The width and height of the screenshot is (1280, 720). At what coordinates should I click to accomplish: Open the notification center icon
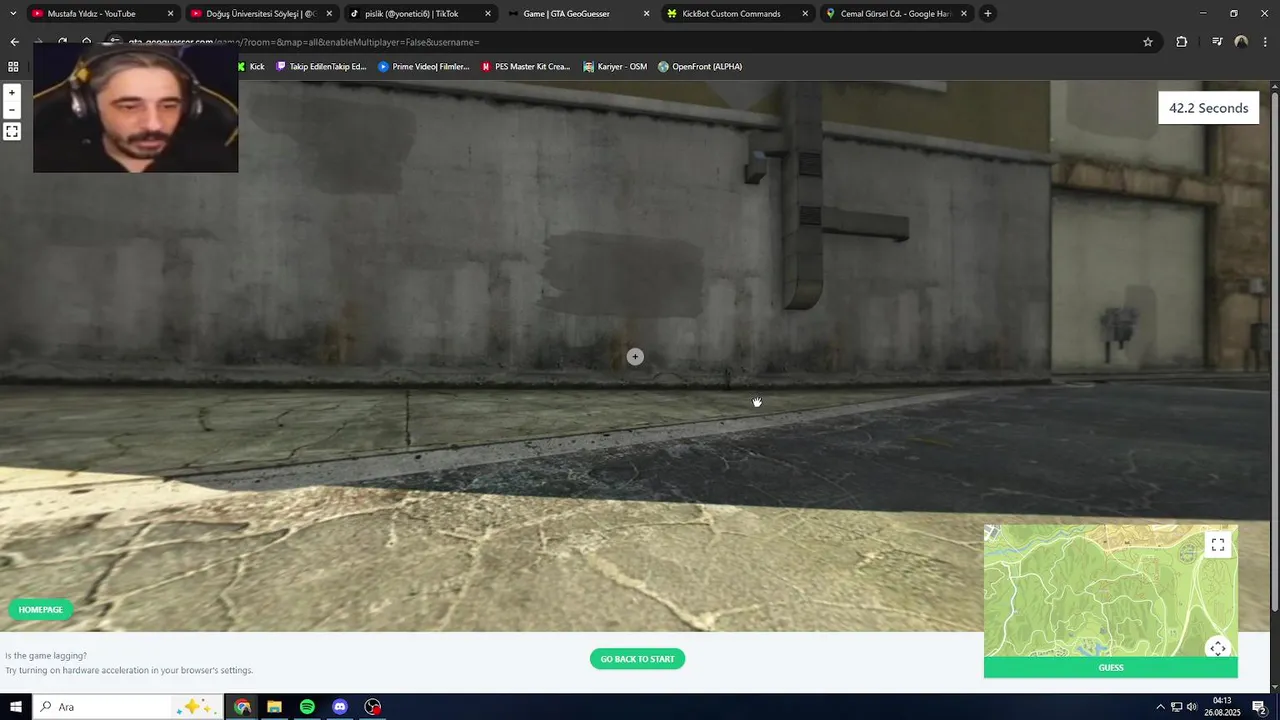(1259, 707)
